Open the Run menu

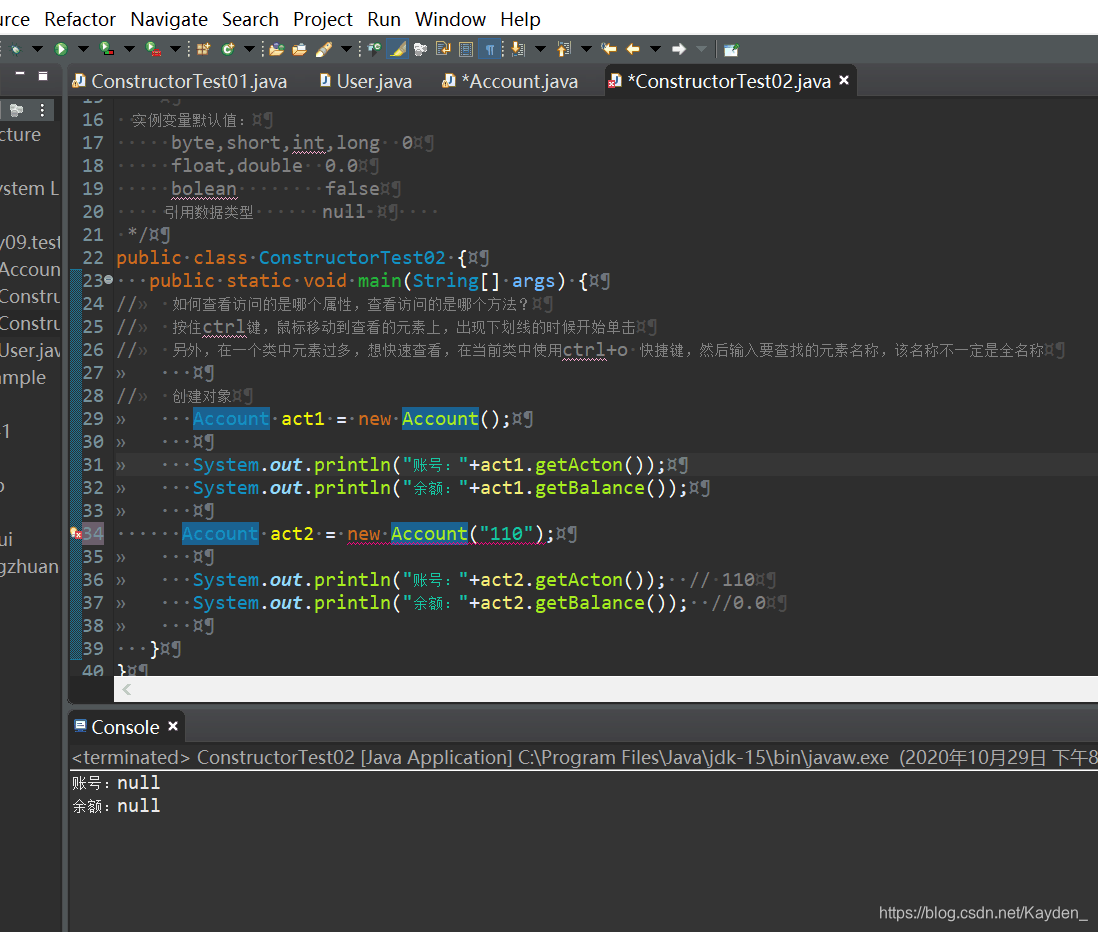(x=384, y=19)
